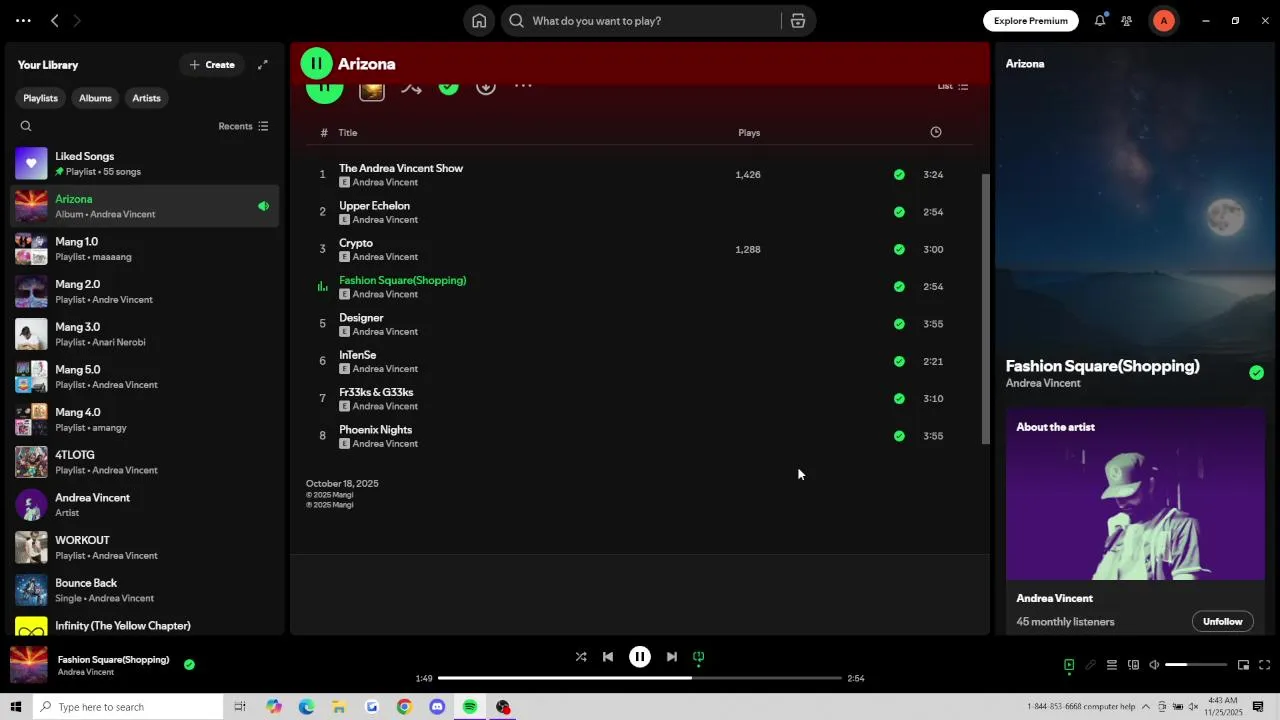Screen dimensions: 1280x720
Task: Open the Andrea Vincent link under Designer
Action: 385,332
